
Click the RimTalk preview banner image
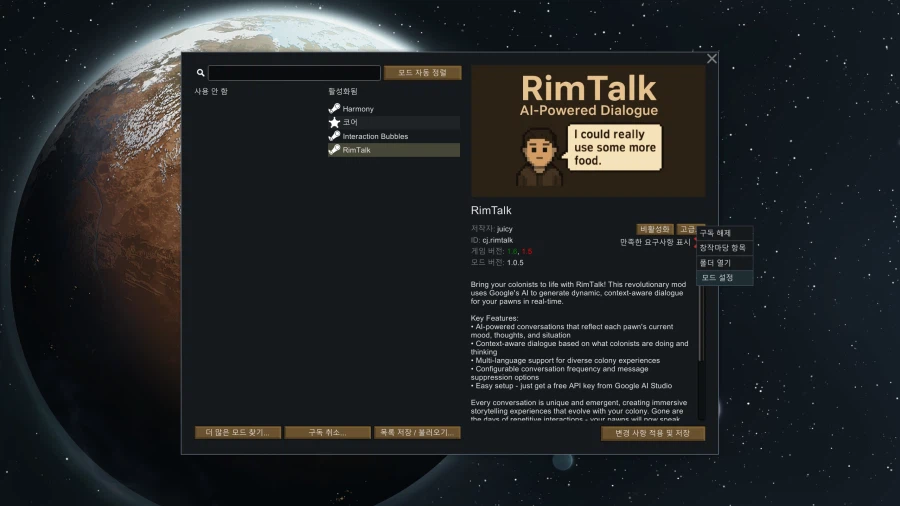(x=588, y=131)
